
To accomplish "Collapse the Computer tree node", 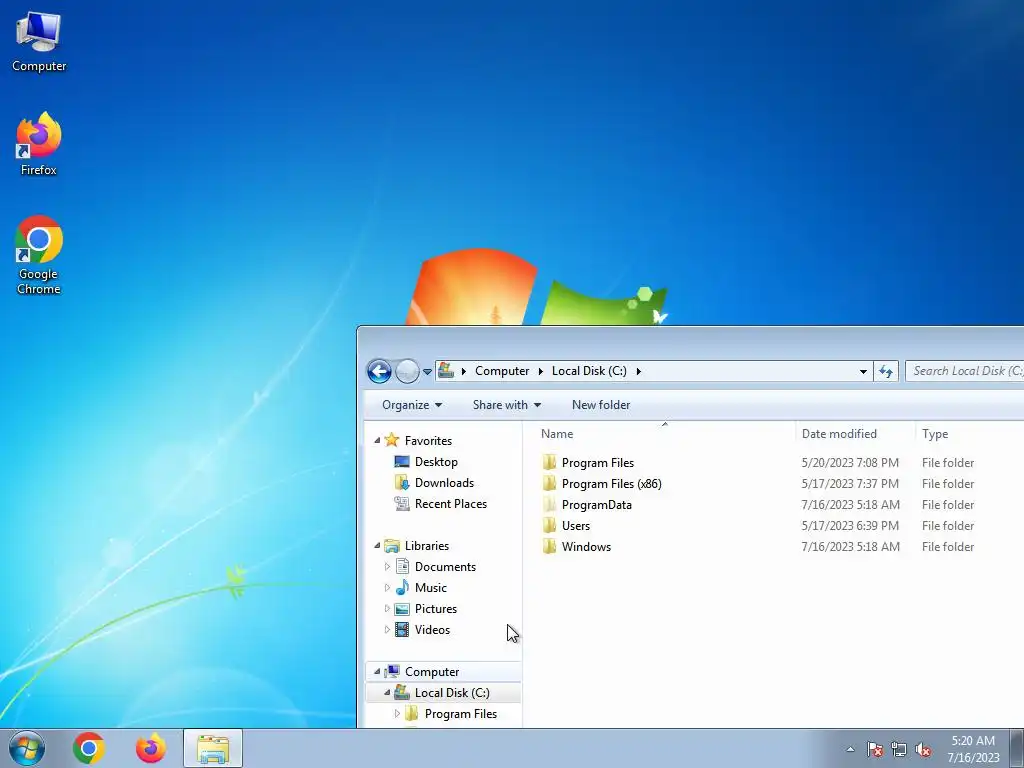I will pyautogui.click(x=377, y=671).
